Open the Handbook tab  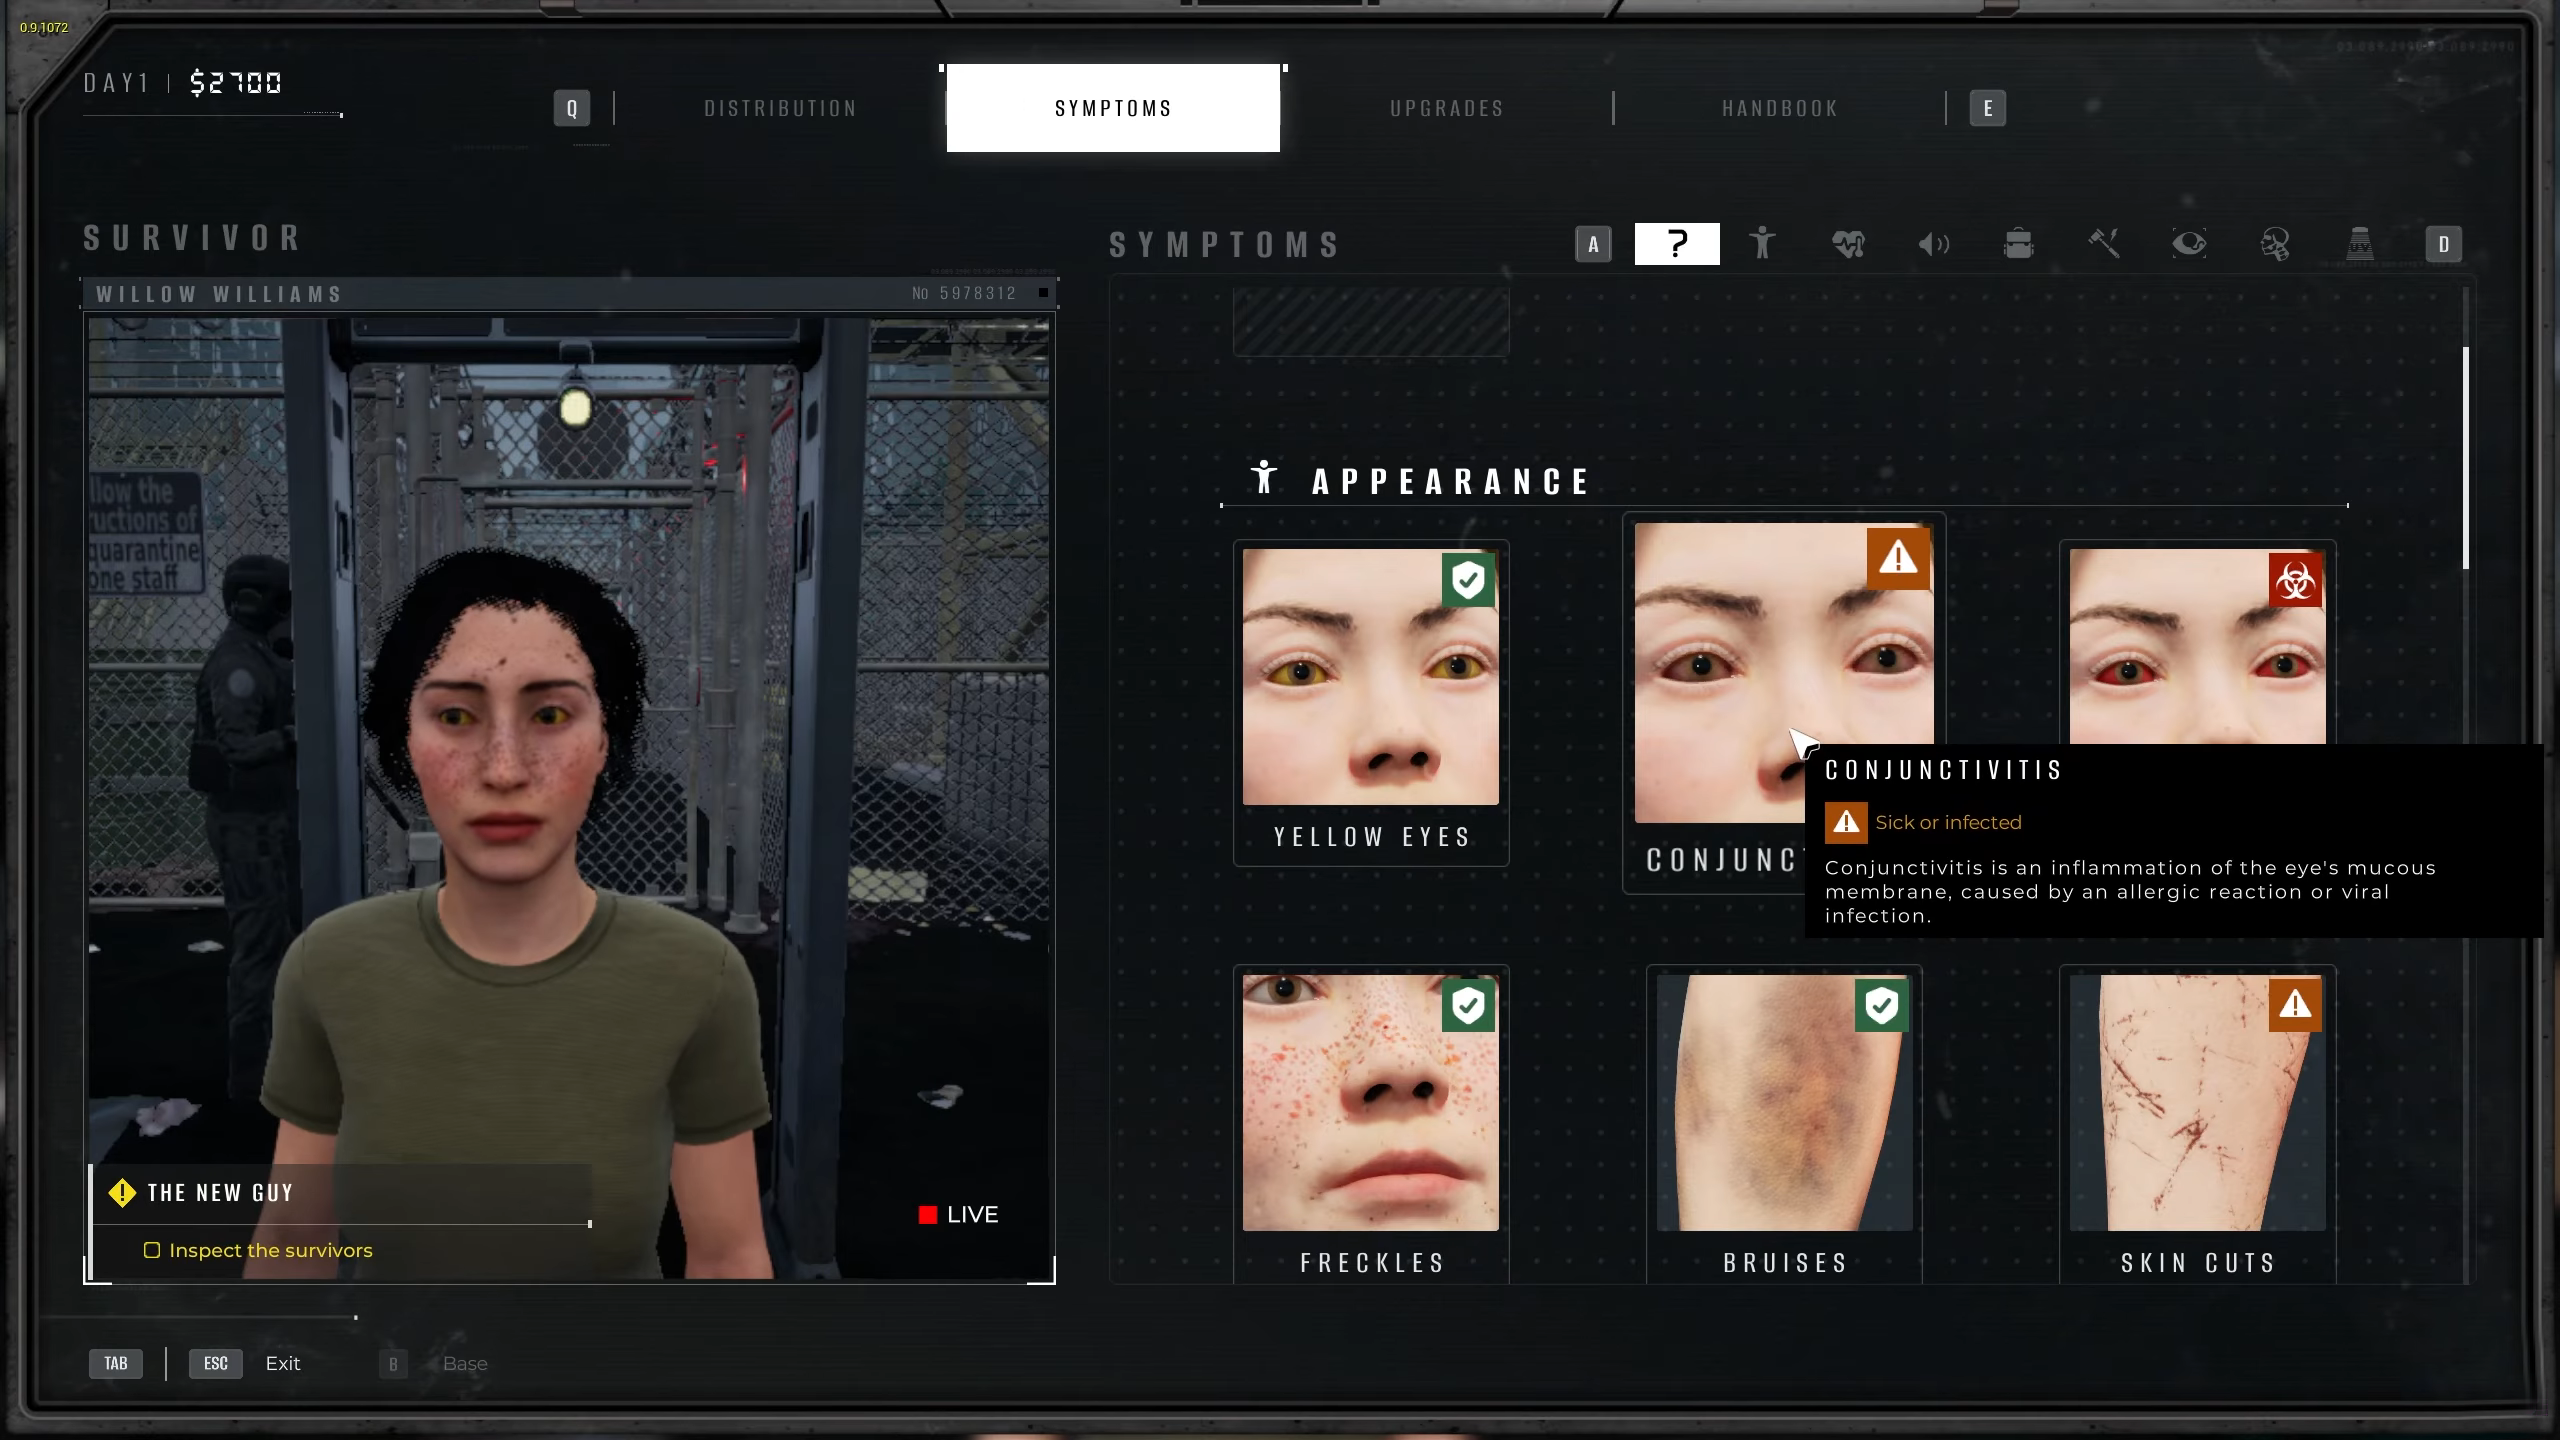coord(1780,108)
